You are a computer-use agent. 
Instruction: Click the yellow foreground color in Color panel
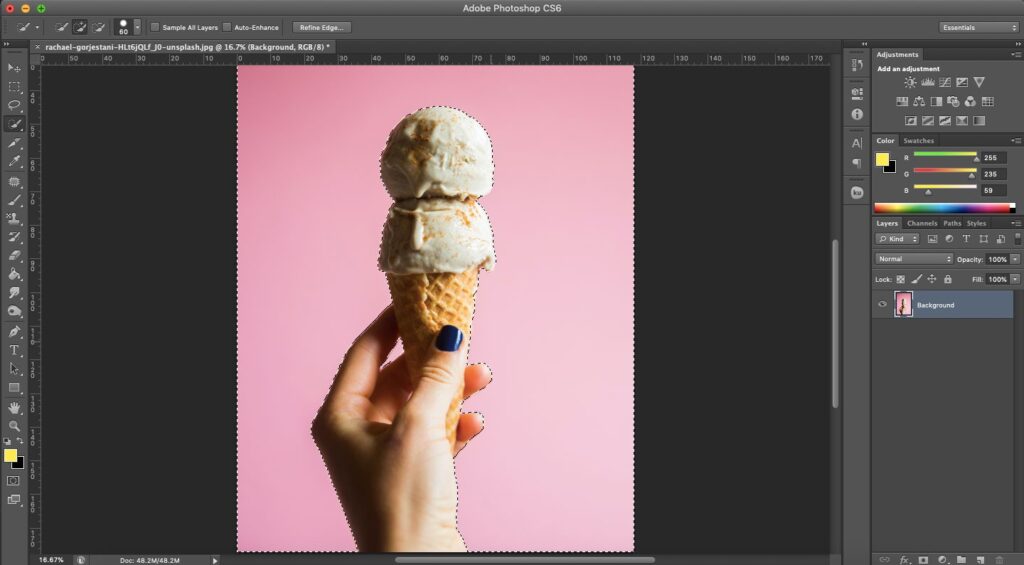882,159
